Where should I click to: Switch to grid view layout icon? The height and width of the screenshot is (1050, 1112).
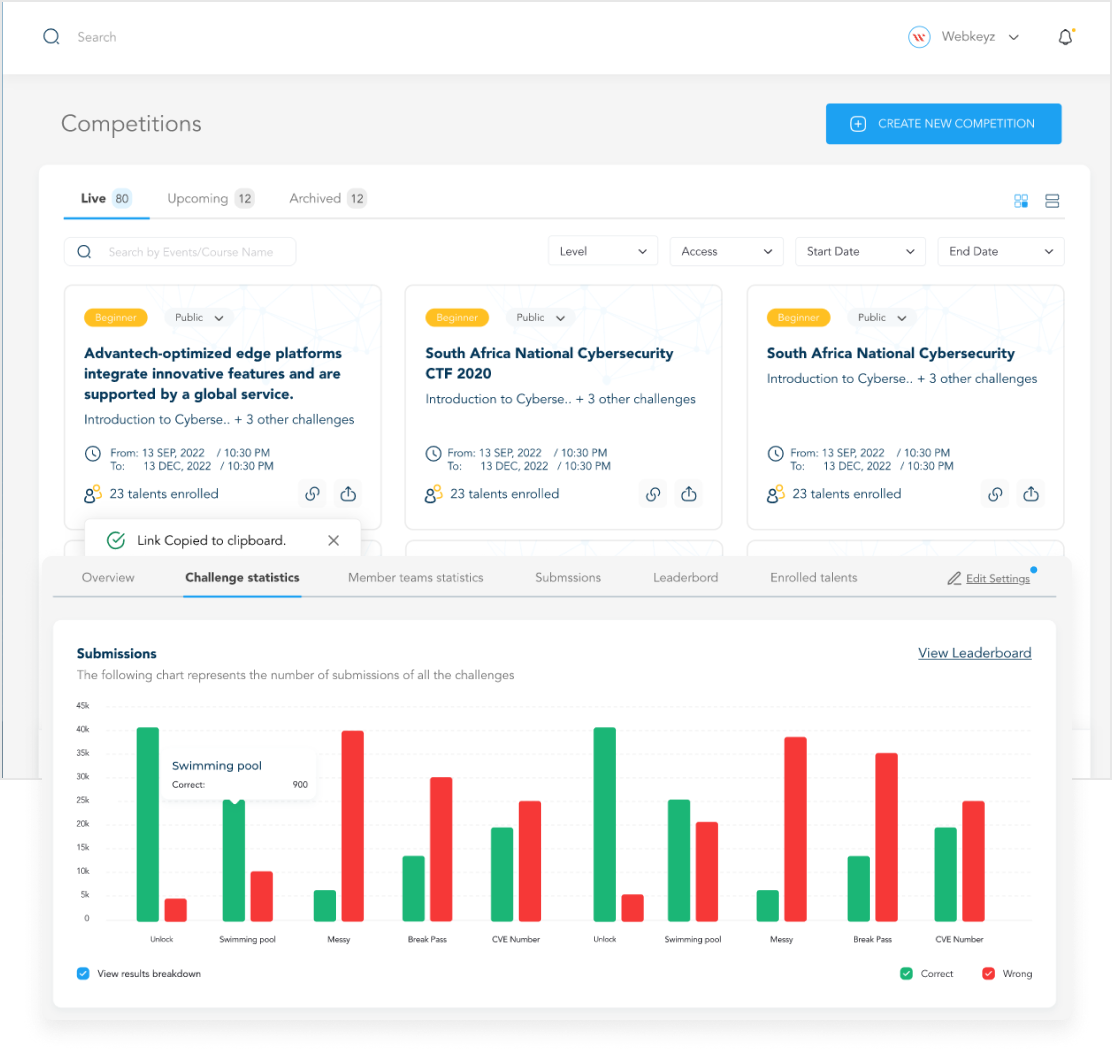pyautogui.click(x=1021, y=201)
